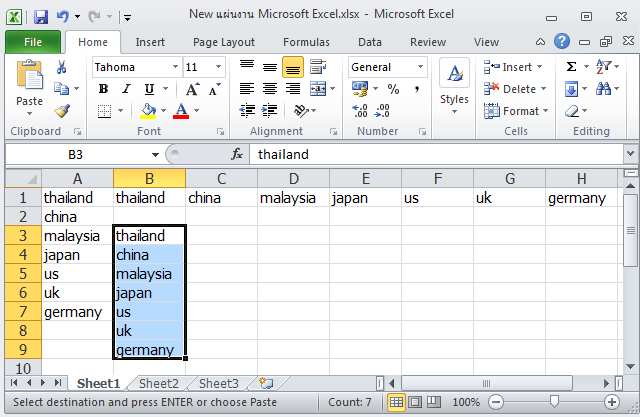
Task: Open the Page Layout ribbon tab
Action: pyautogui.click(x=224, y=42)
